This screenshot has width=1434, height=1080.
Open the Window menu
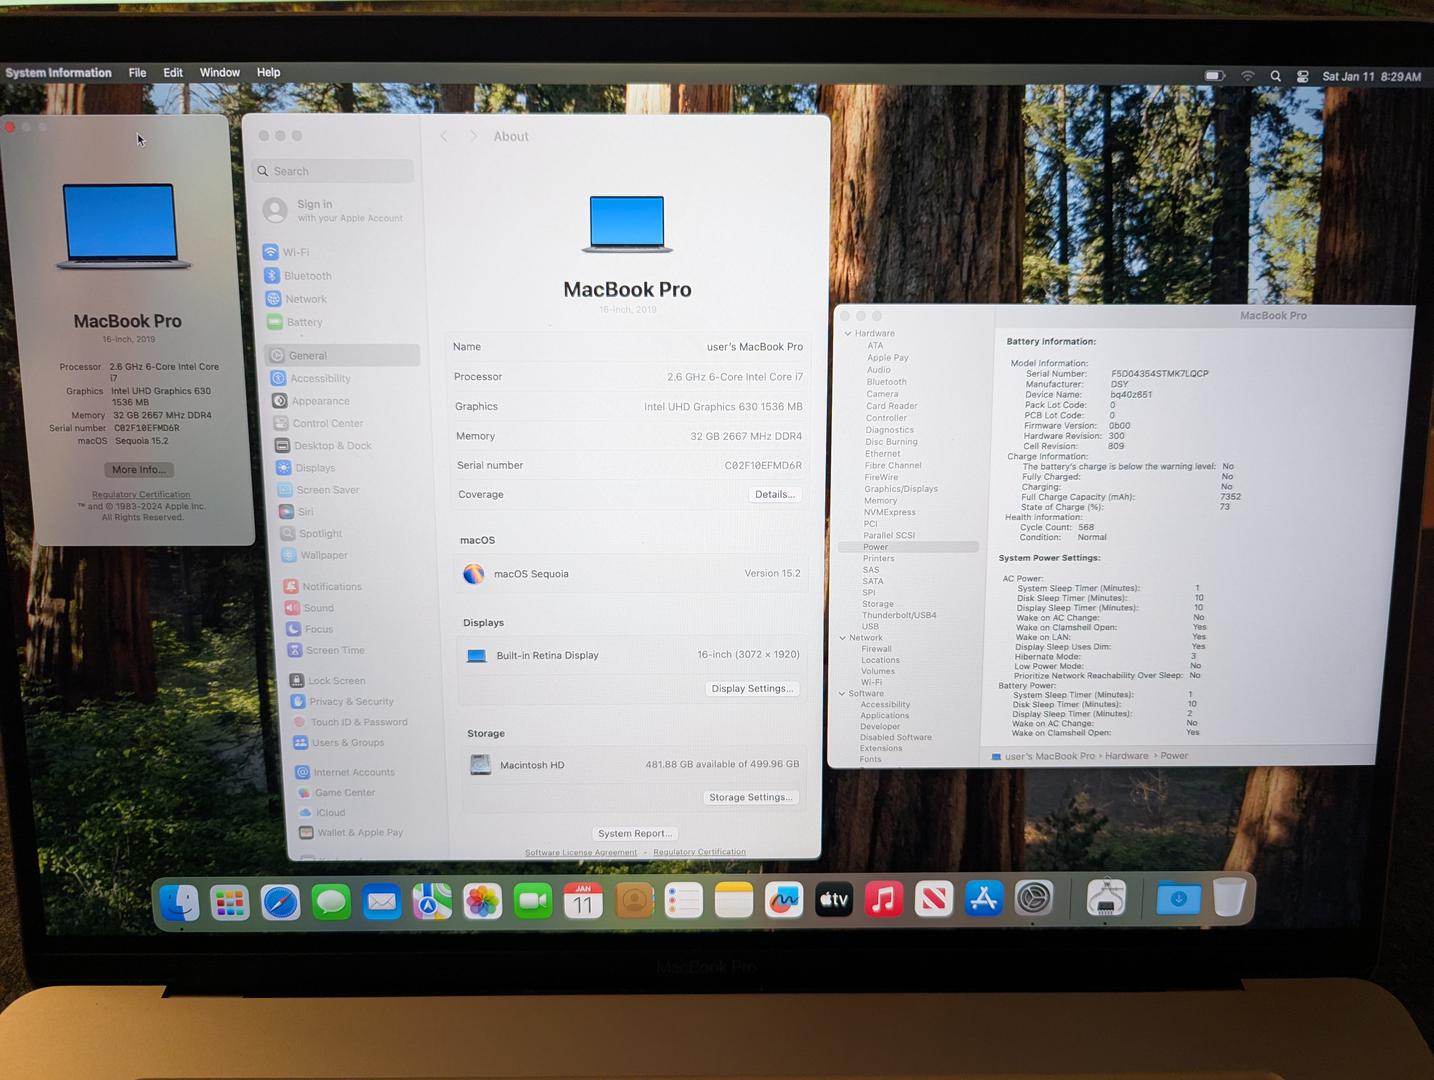click(220, 73)
